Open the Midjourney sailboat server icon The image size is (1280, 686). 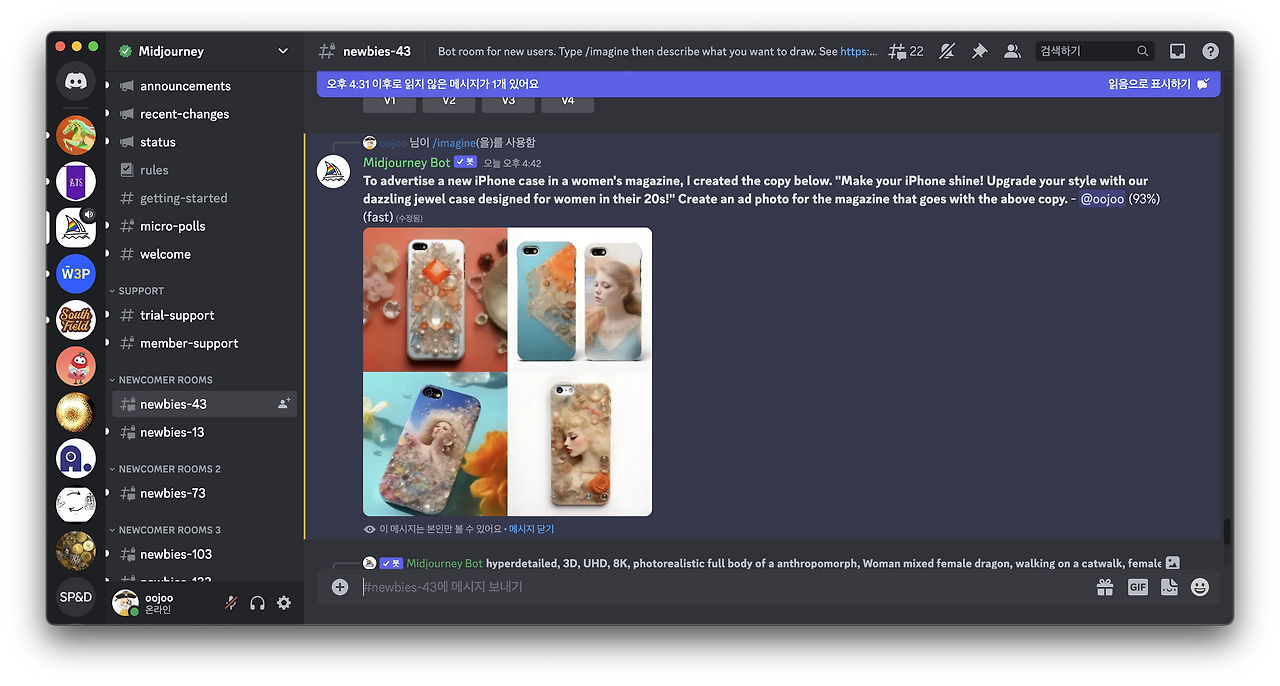point(76,227)
